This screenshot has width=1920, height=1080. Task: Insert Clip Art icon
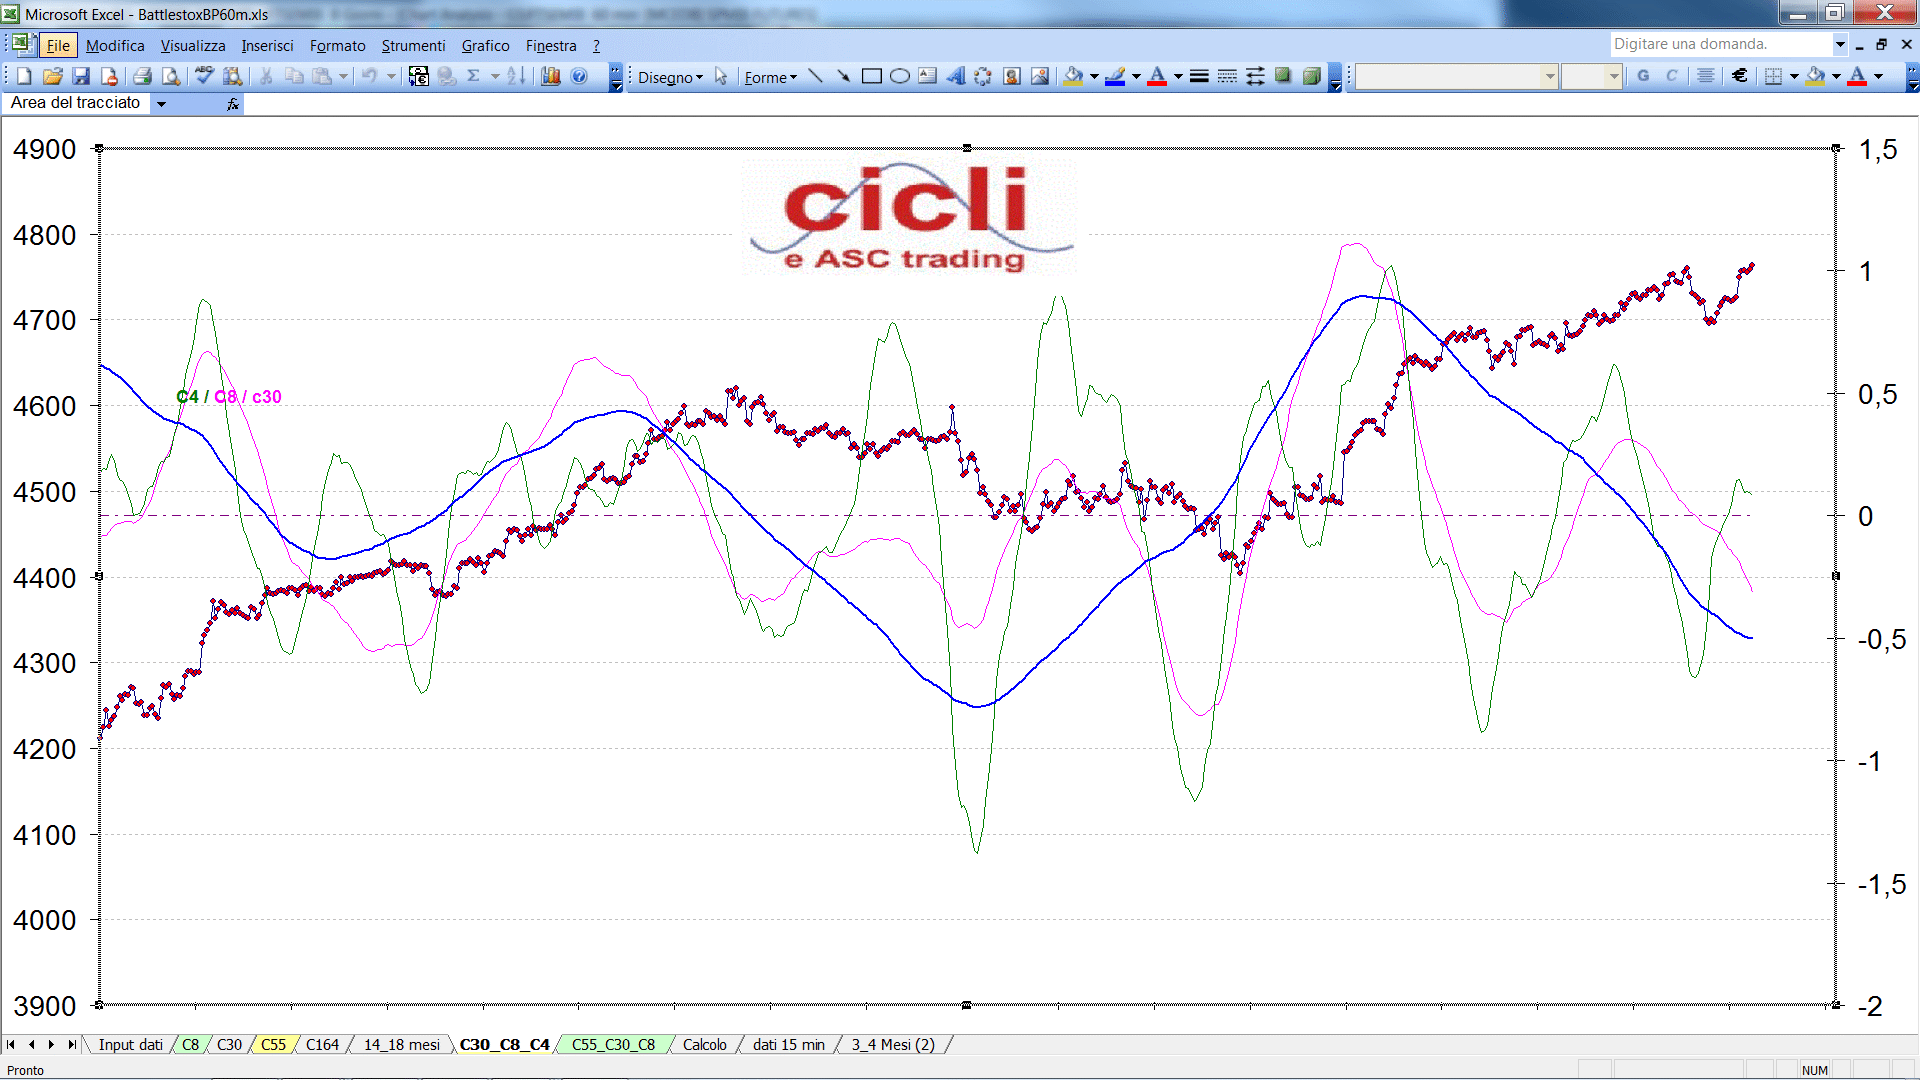[x=1012, y=76]
